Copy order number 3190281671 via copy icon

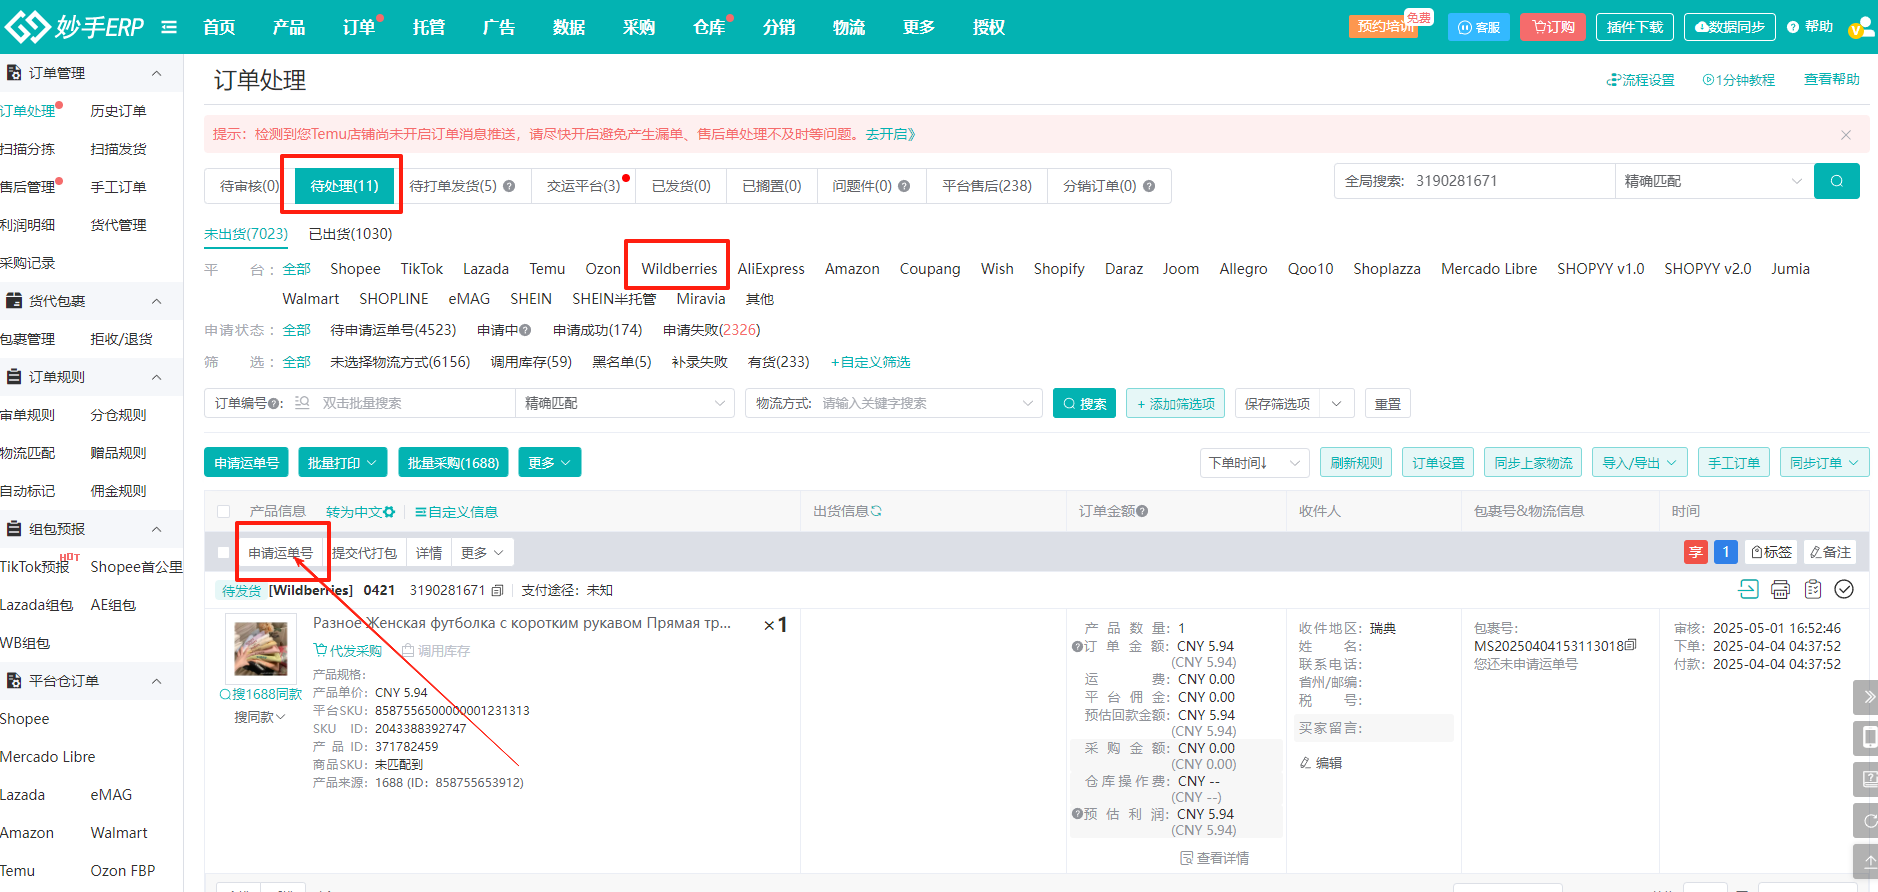(x=497, y=591)
